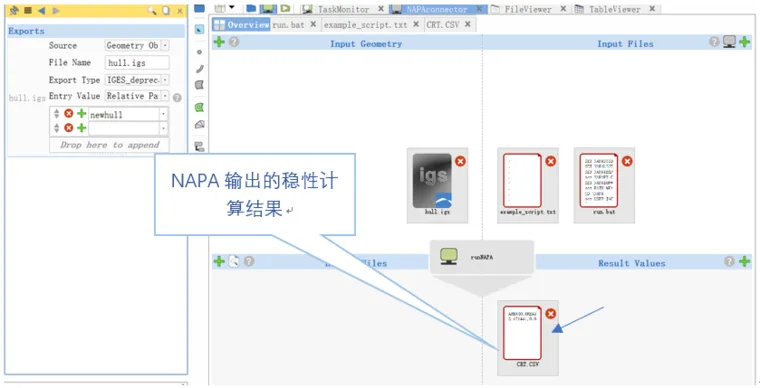Screen dimensions: 760x388
Task: Select the curve tool in the vertical toolbar
Action: (x=200, y=69)
